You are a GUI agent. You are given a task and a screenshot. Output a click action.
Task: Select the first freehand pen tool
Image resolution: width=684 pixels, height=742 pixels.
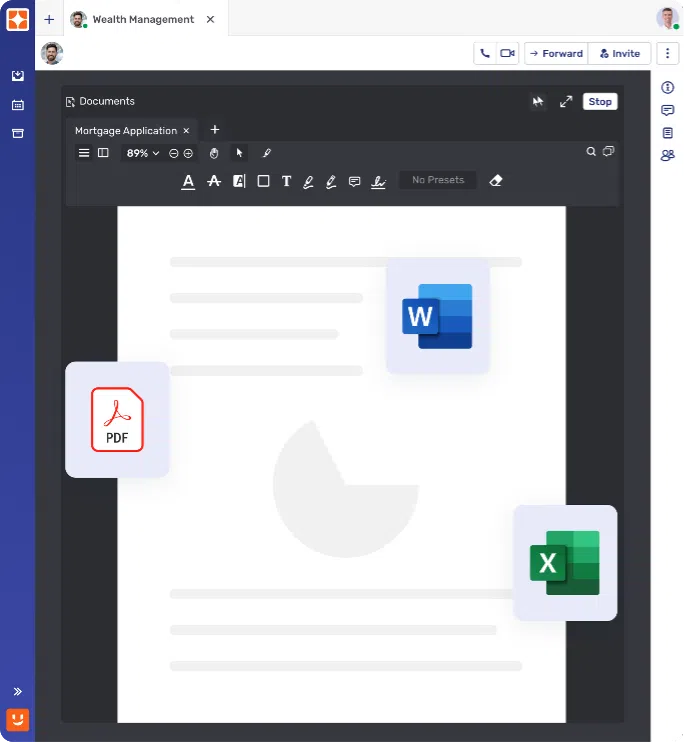tap(308, 182)
